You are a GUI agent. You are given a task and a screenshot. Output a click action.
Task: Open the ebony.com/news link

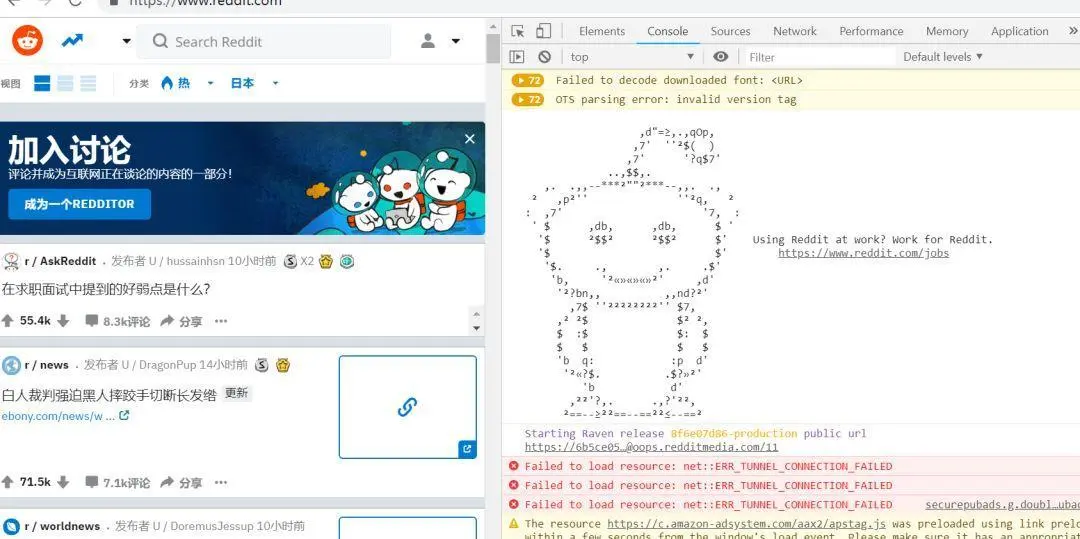pos(65,416)
